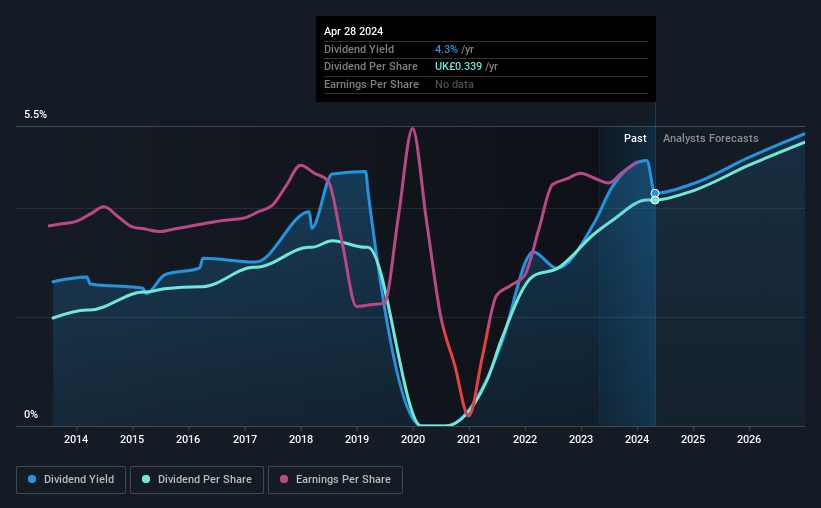Select the 2020 label on the x-axis

(413, 439)
